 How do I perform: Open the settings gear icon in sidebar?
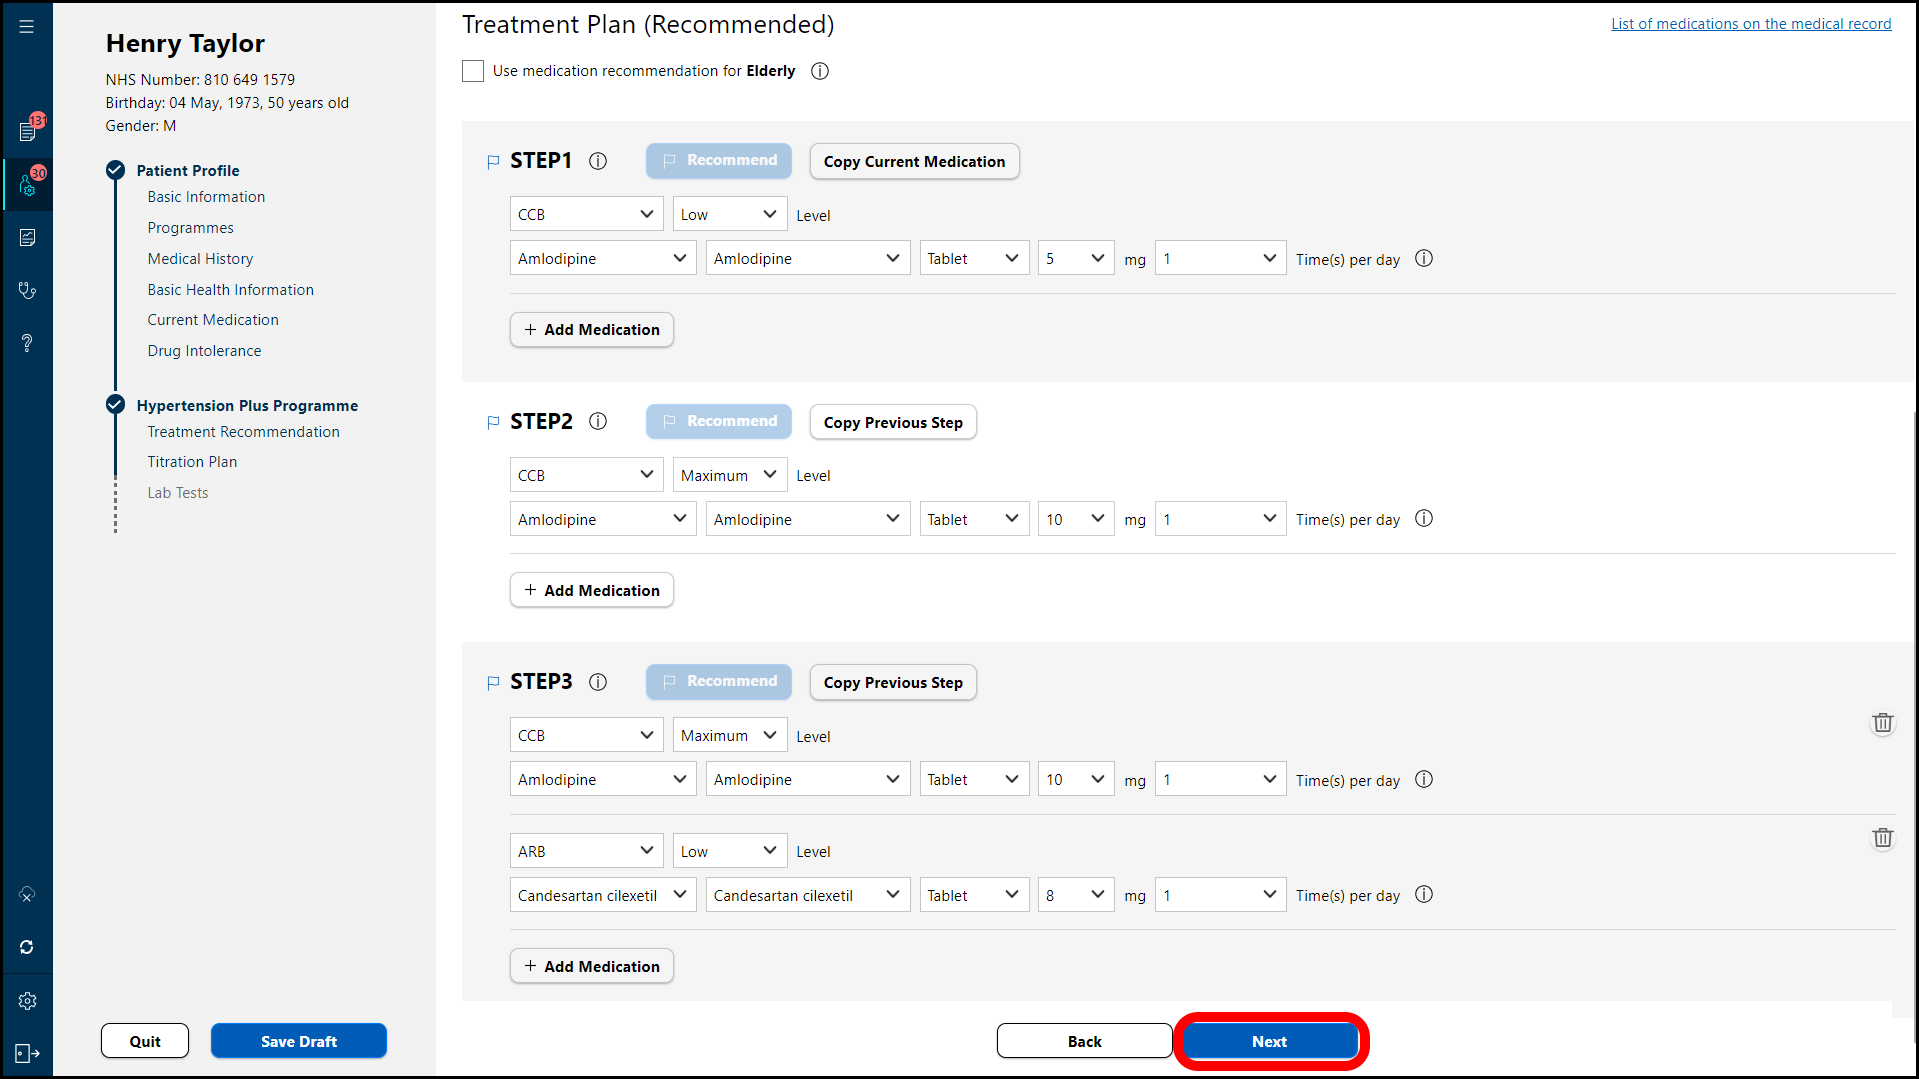tap(27, 1001)
